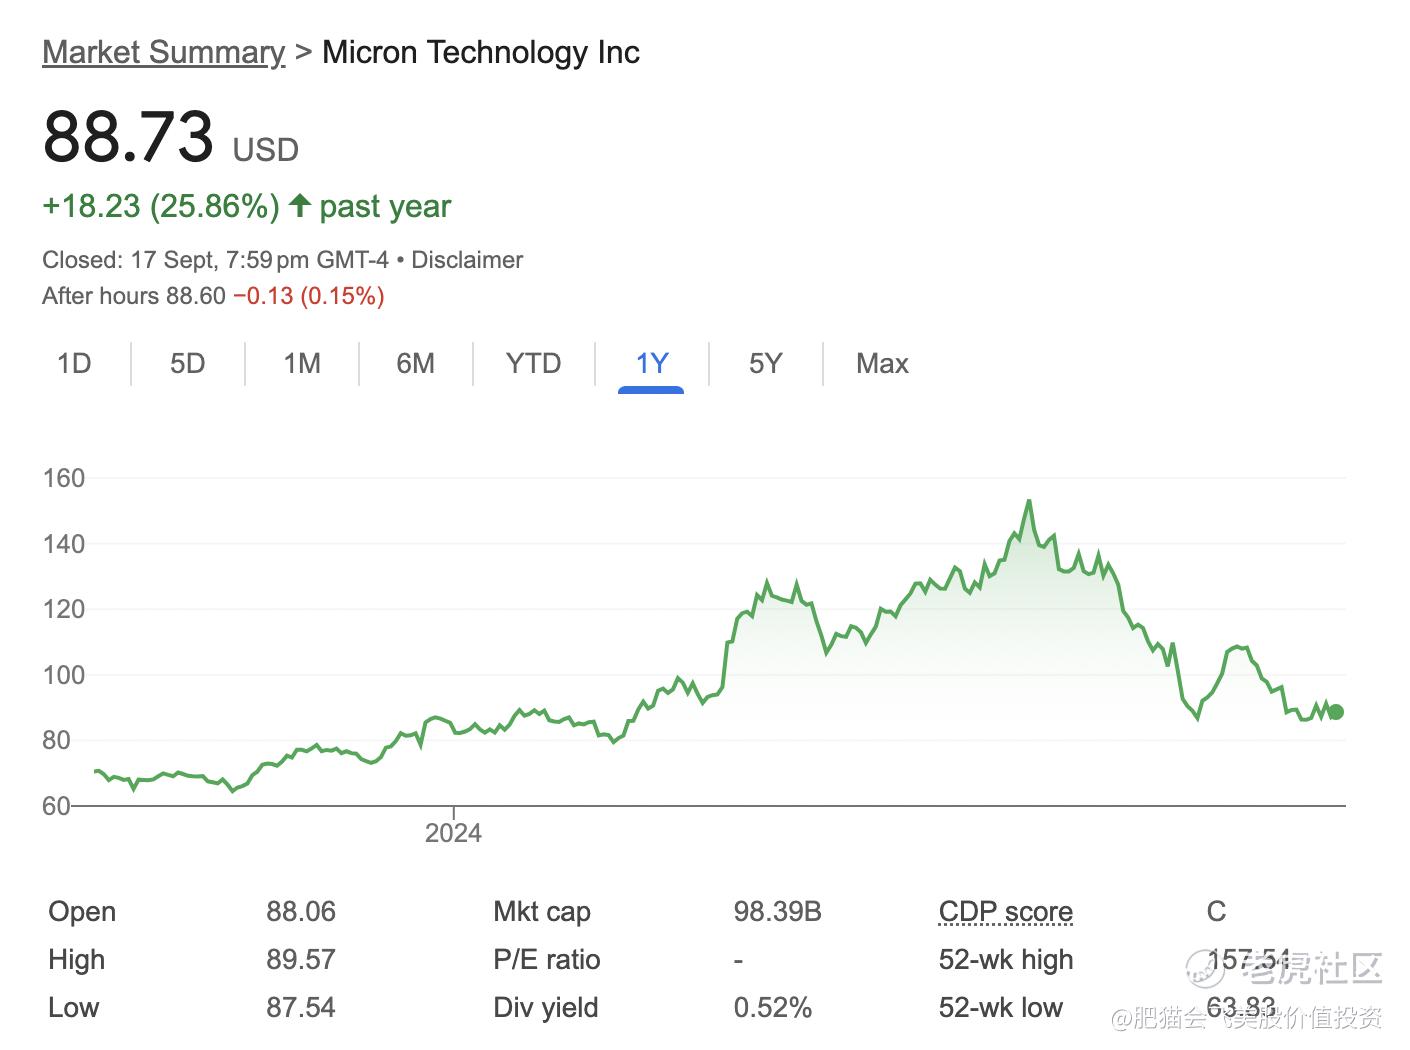Click the High value 89.57
Screen dimensions: 1410x1050
point(301,959)
